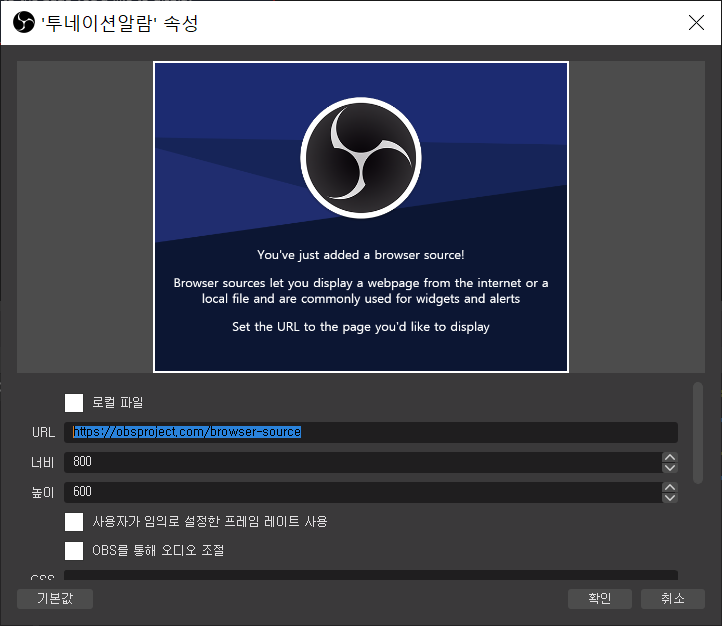Screen dimensions: 722x626
Task: Click the browser source preview image
Action: [361, 217]
